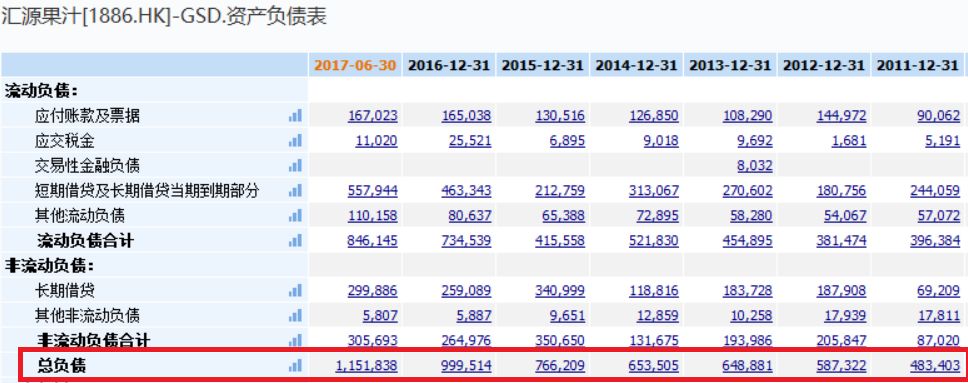Select the 2011-12-31 column header
This screenshot has width=968, height=383.
pos(917,65)
